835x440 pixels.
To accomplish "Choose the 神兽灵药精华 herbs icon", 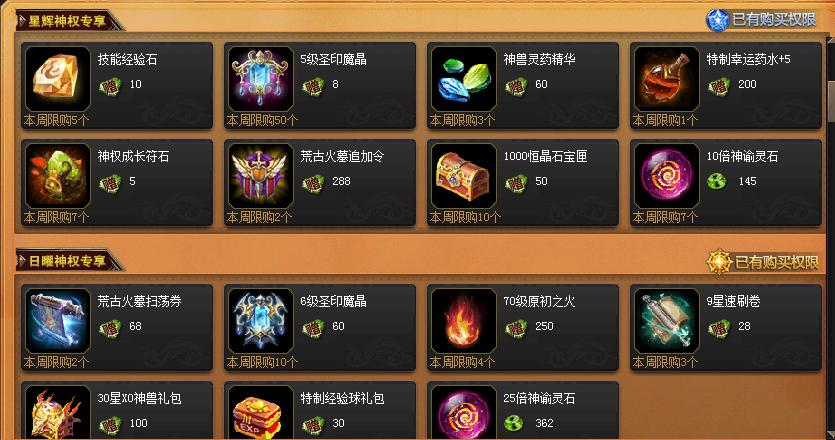I will pyautogui.click(x=464, y=79).
